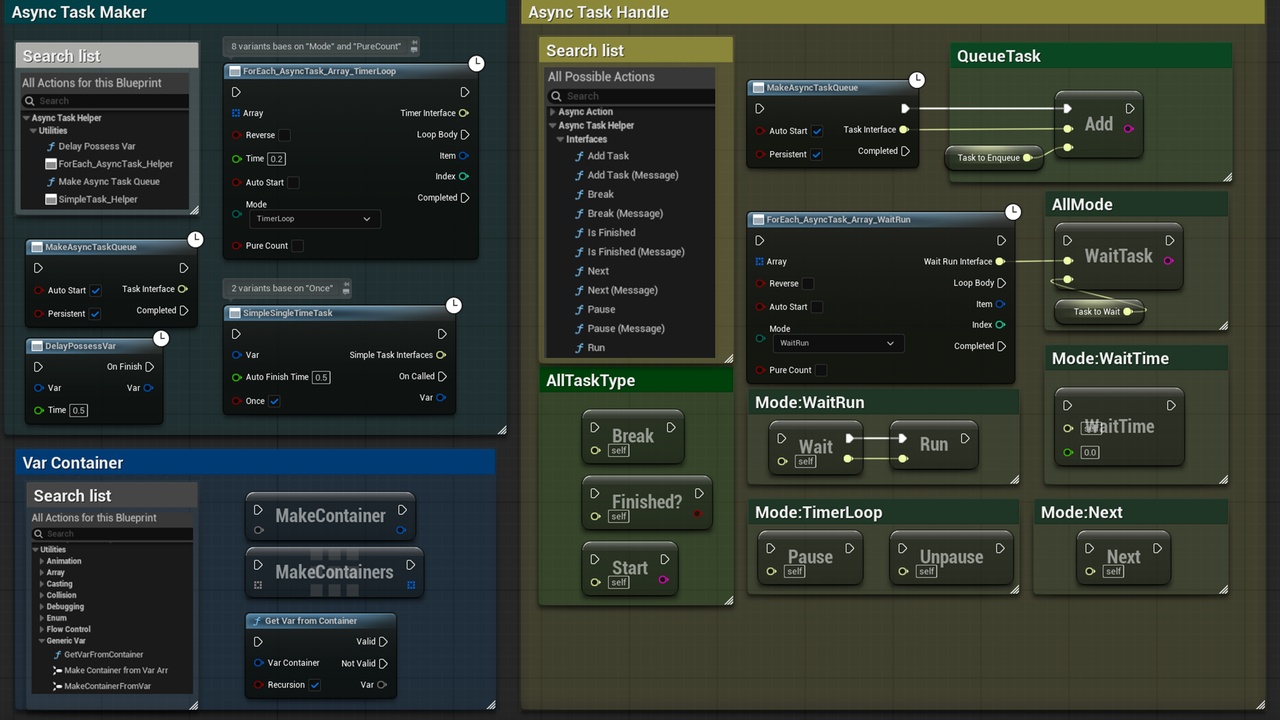Screen dimensions: 1280x720
Task: Toggle Reverse checkbox on TimerLoop node
Action: [x=284, y=135]
